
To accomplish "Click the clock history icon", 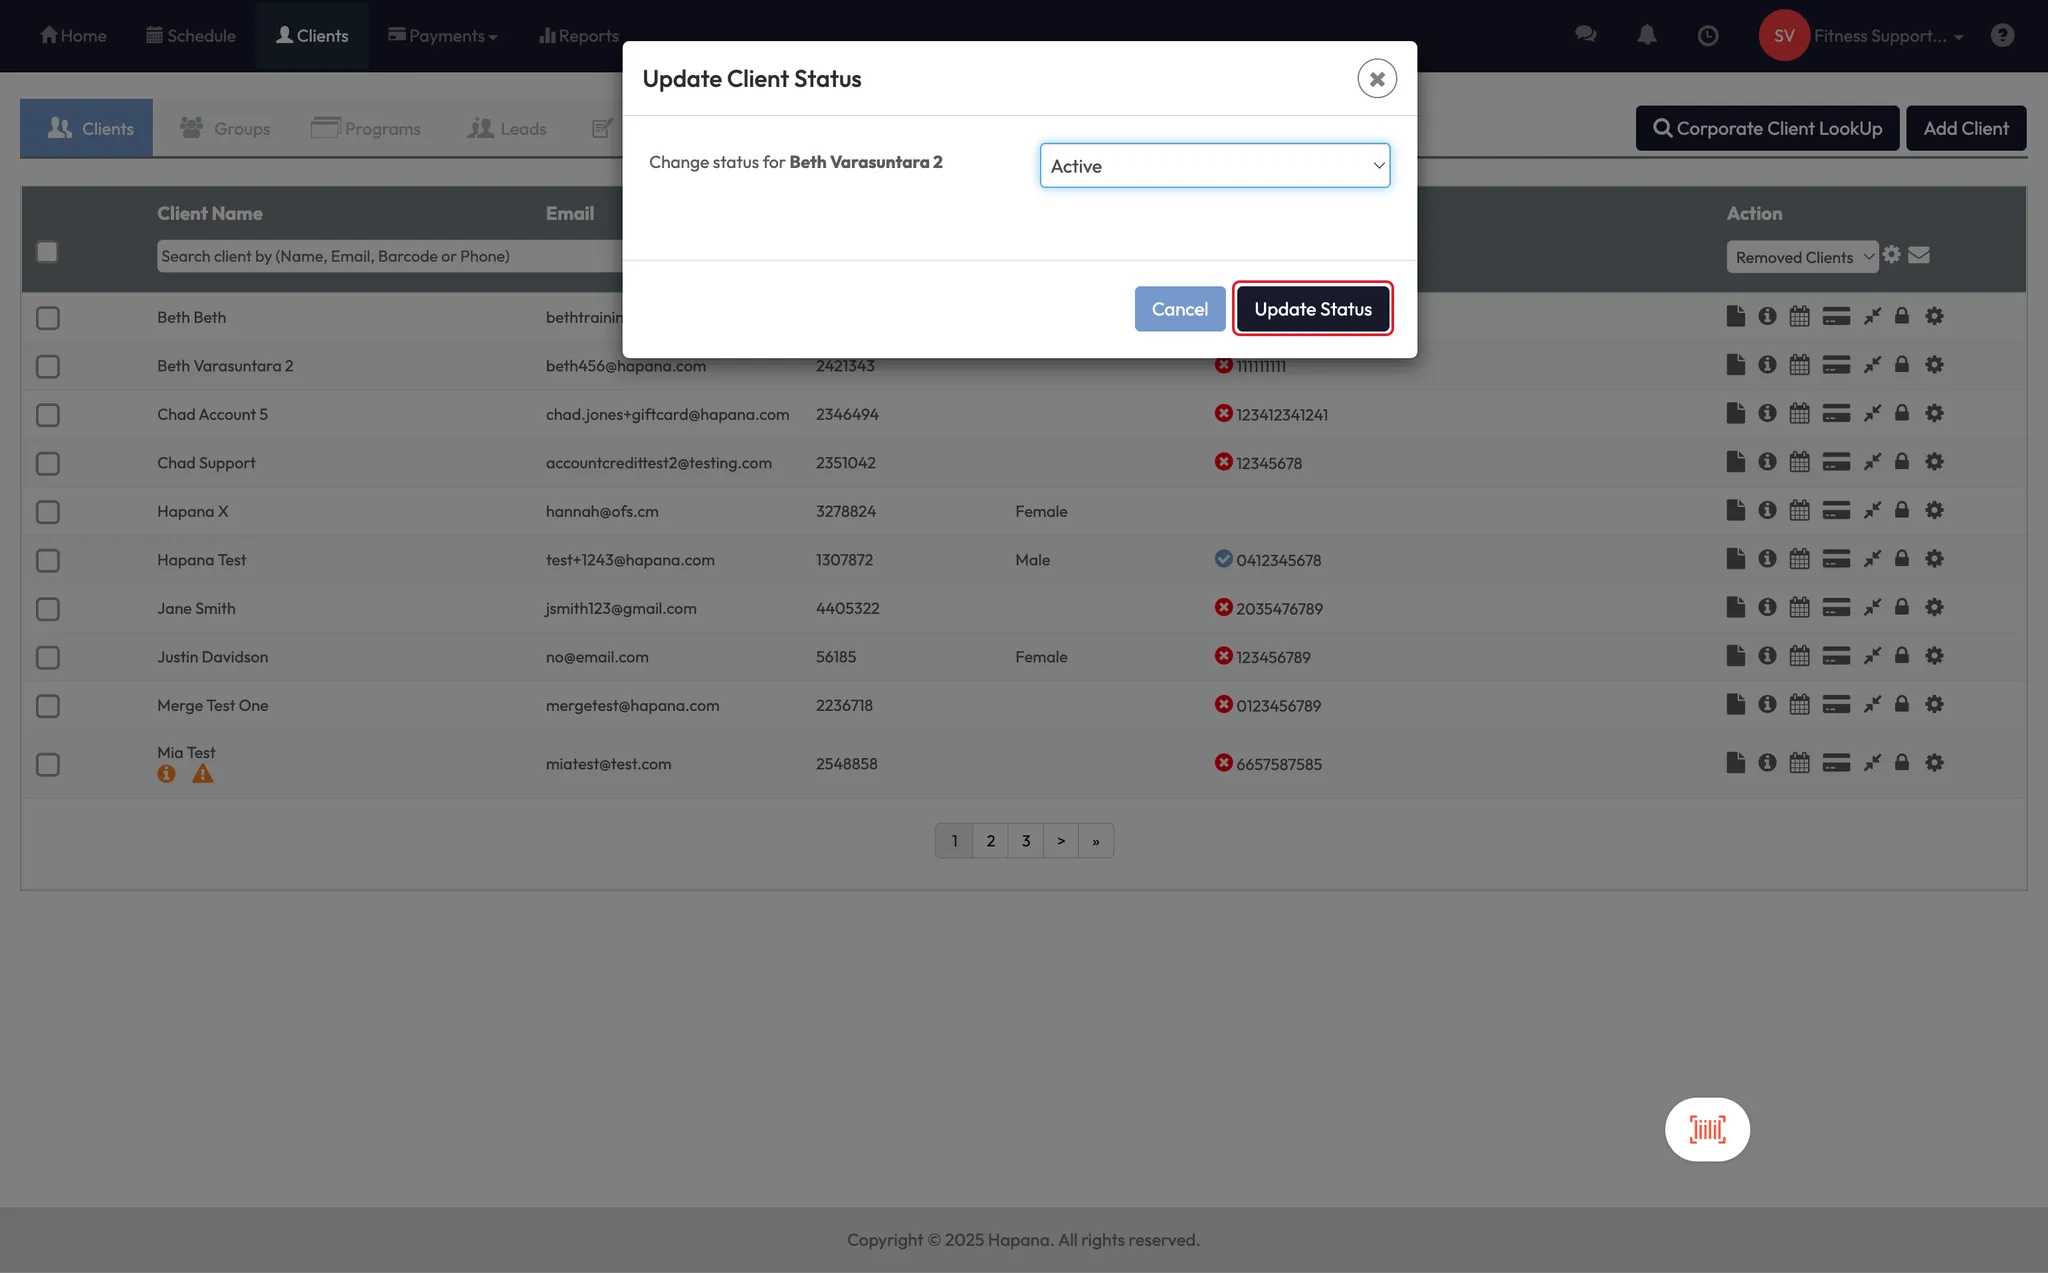I will click(x=1708, y=36).
